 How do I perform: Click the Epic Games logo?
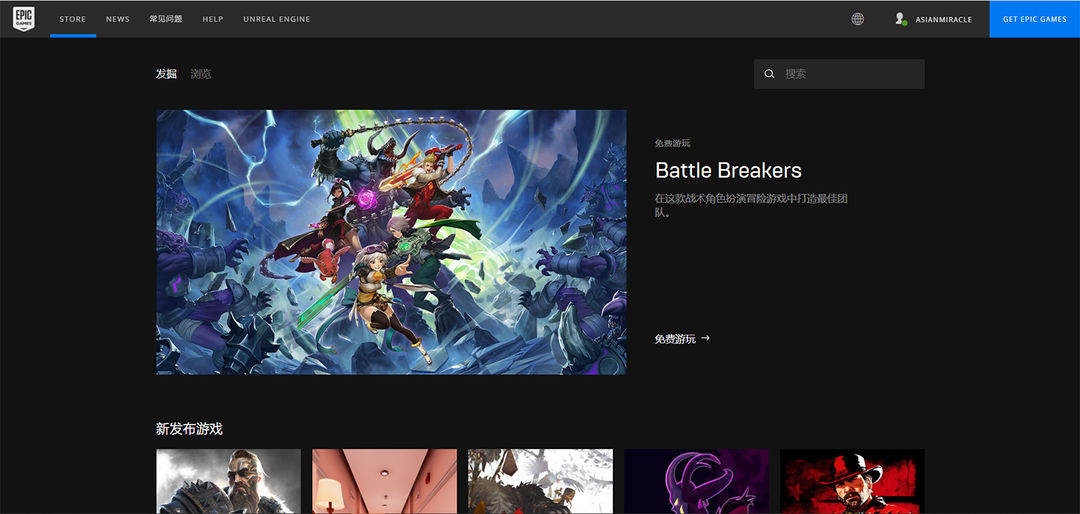(23, 19)
